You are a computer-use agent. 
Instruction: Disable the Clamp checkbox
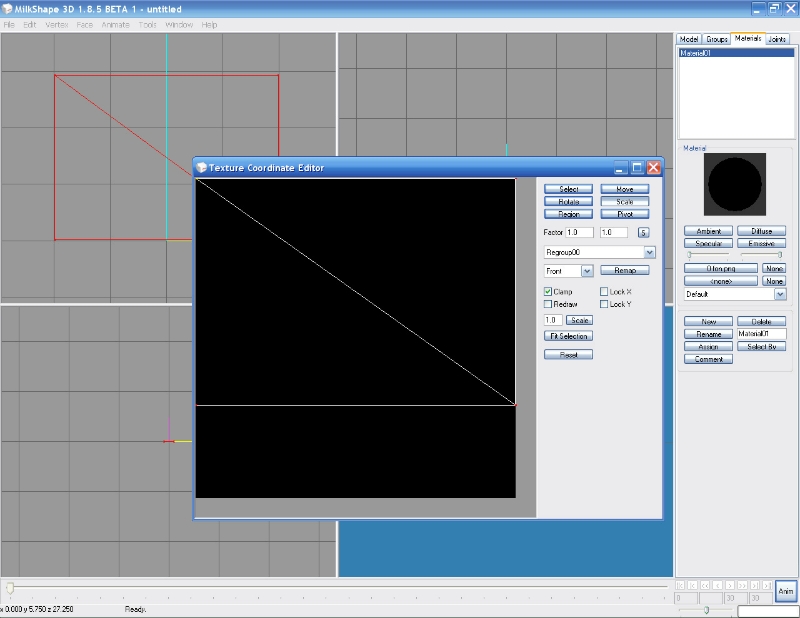click(x=548, y=291)
